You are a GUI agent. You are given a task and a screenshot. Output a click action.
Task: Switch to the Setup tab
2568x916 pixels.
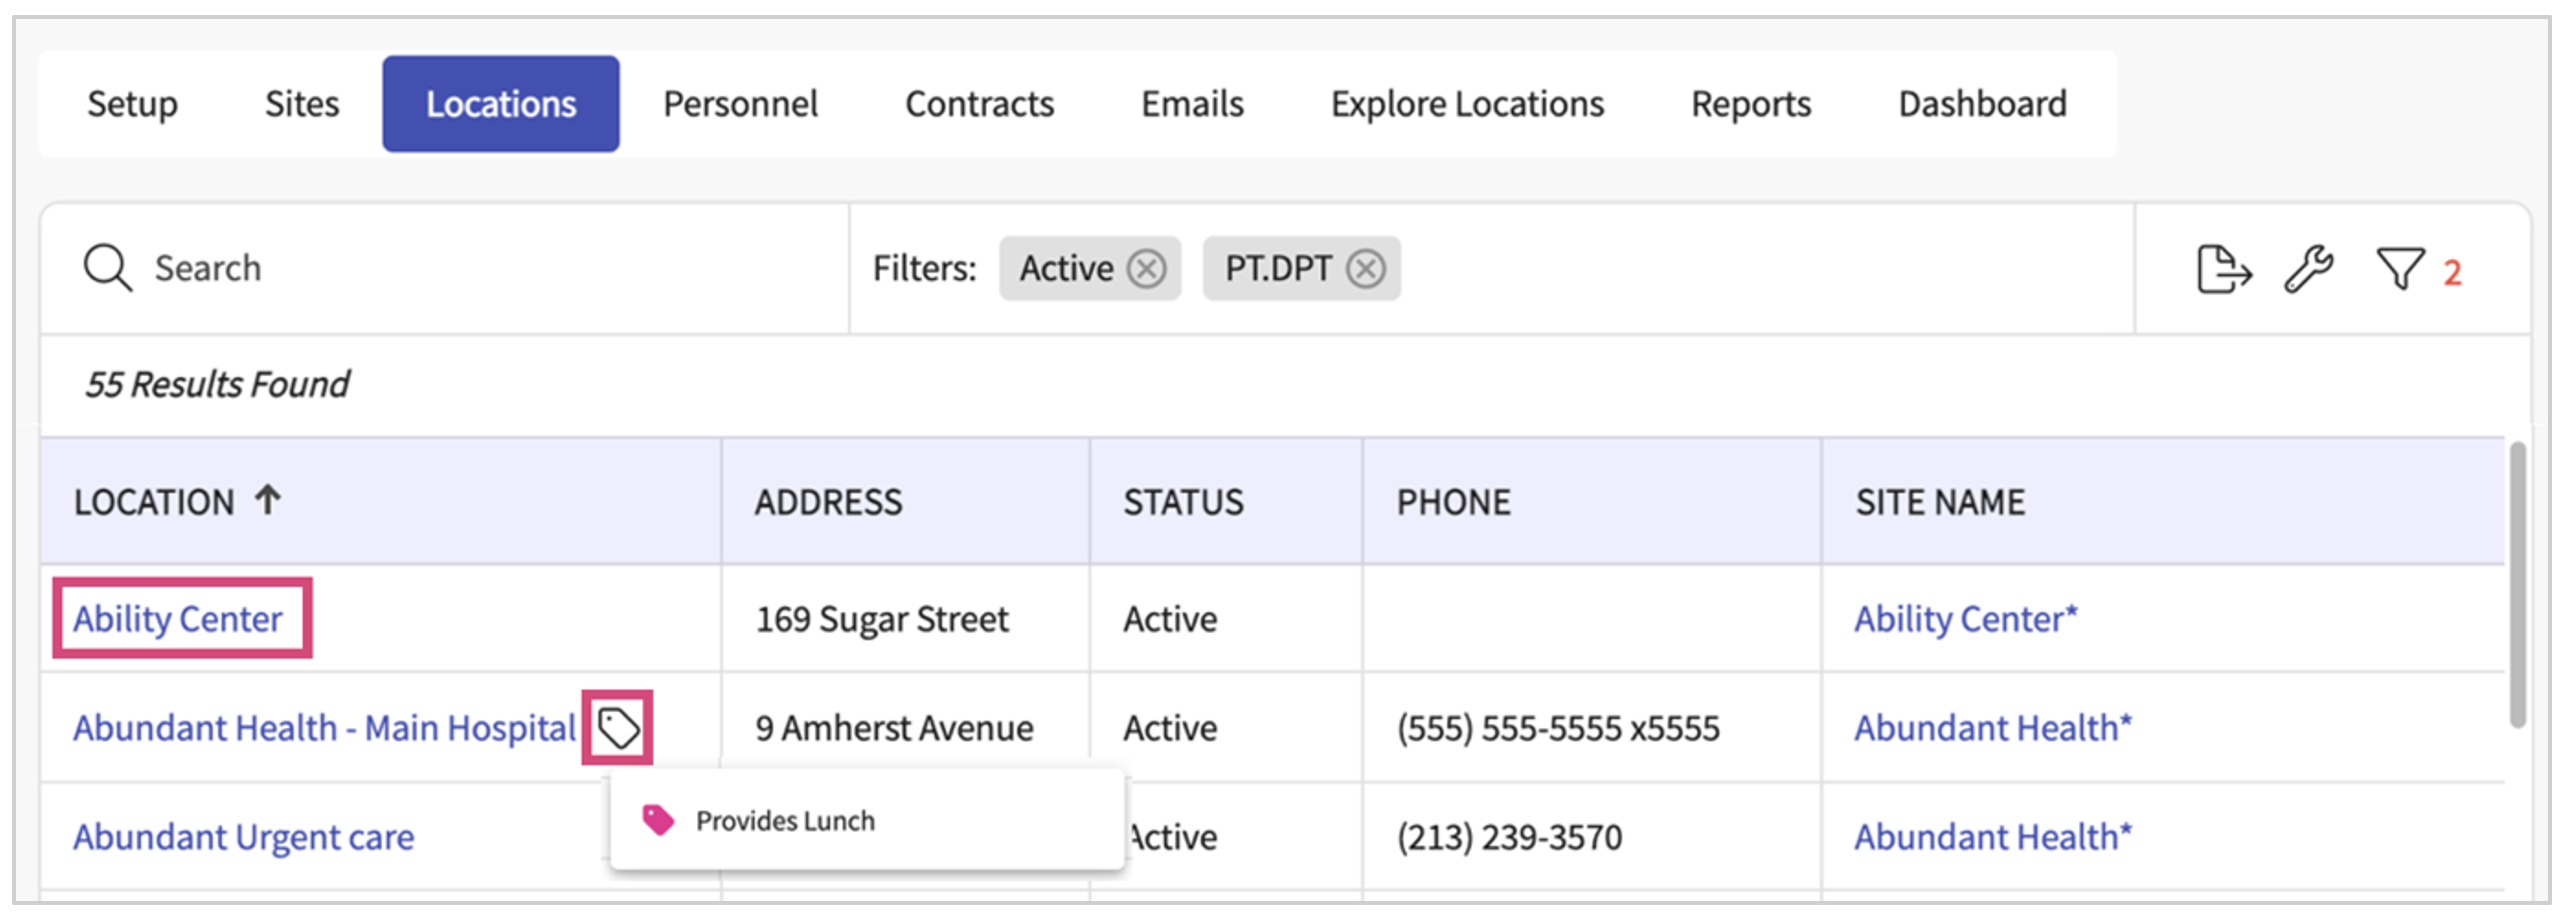[x=132, y=104]
